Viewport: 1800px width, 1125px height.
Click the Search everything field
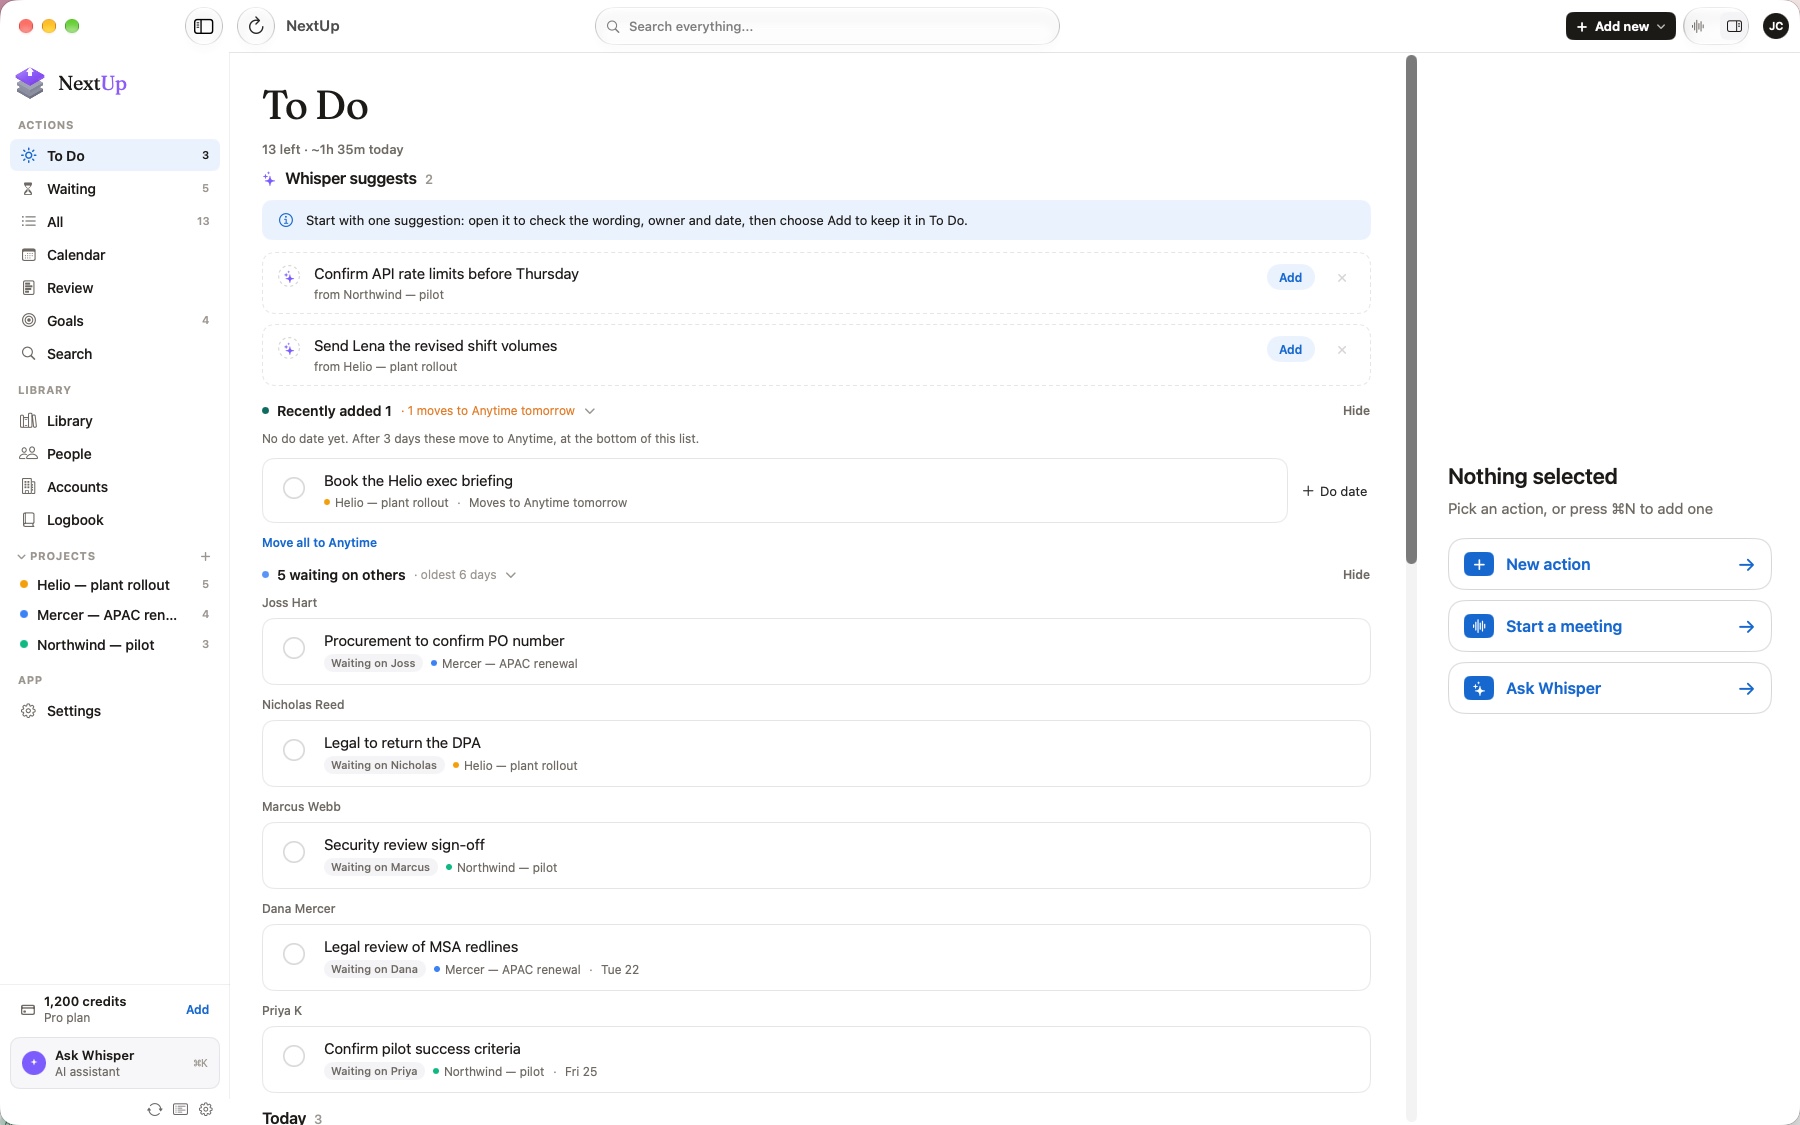point(827,26)
